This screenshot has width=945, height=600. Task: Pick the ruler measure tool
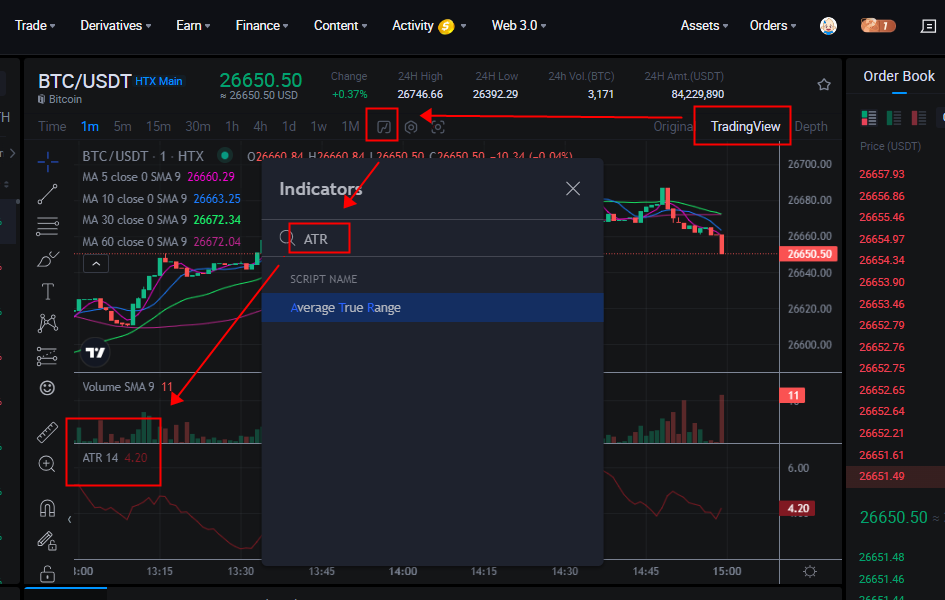pos(47,432)
